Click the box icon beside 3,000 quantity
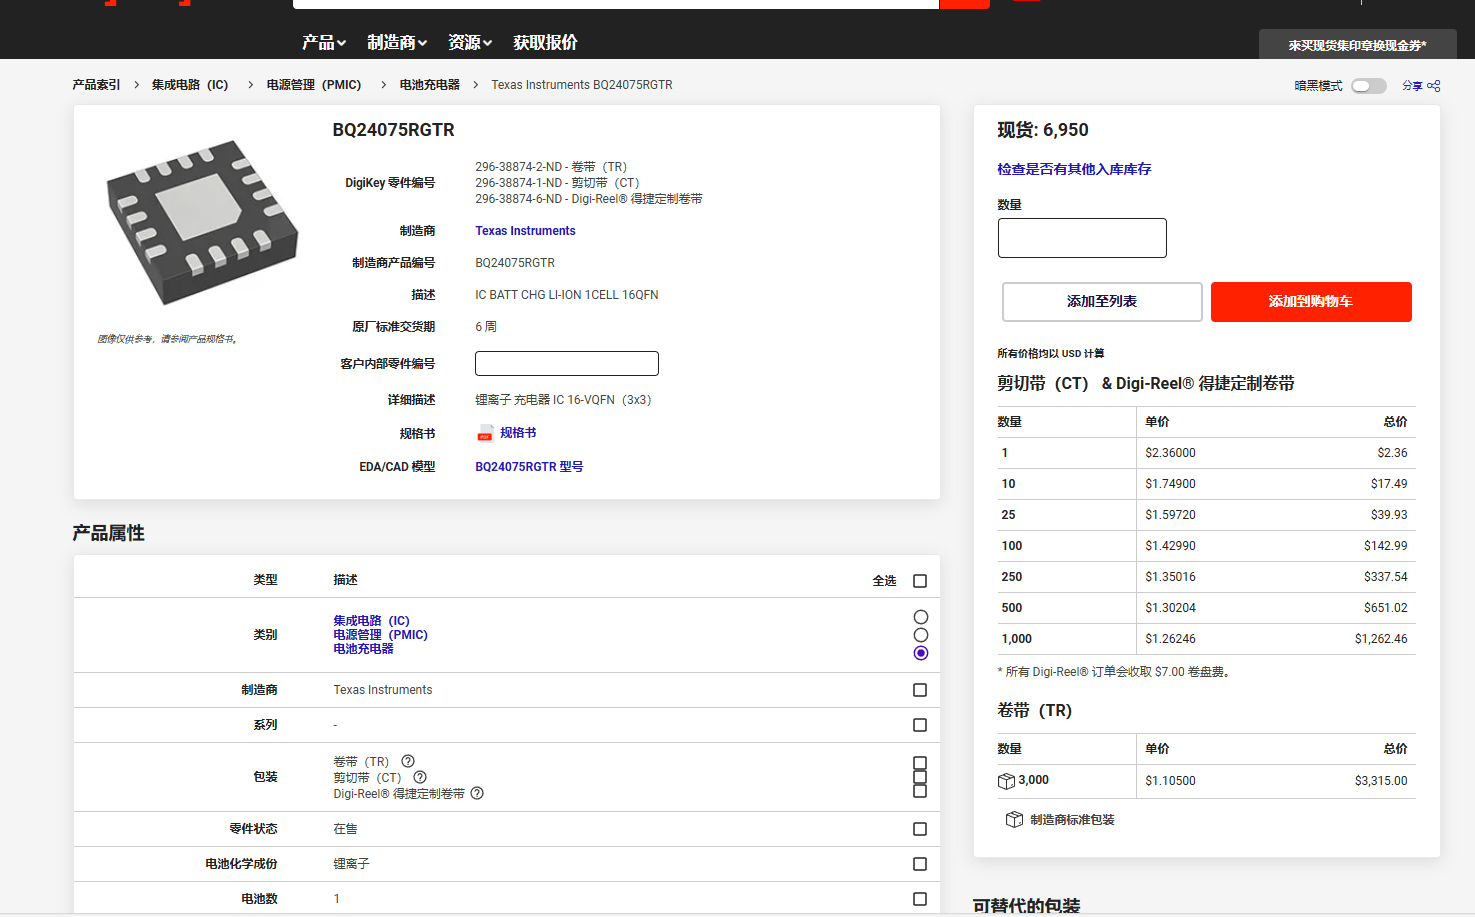 click(1006, 781)
